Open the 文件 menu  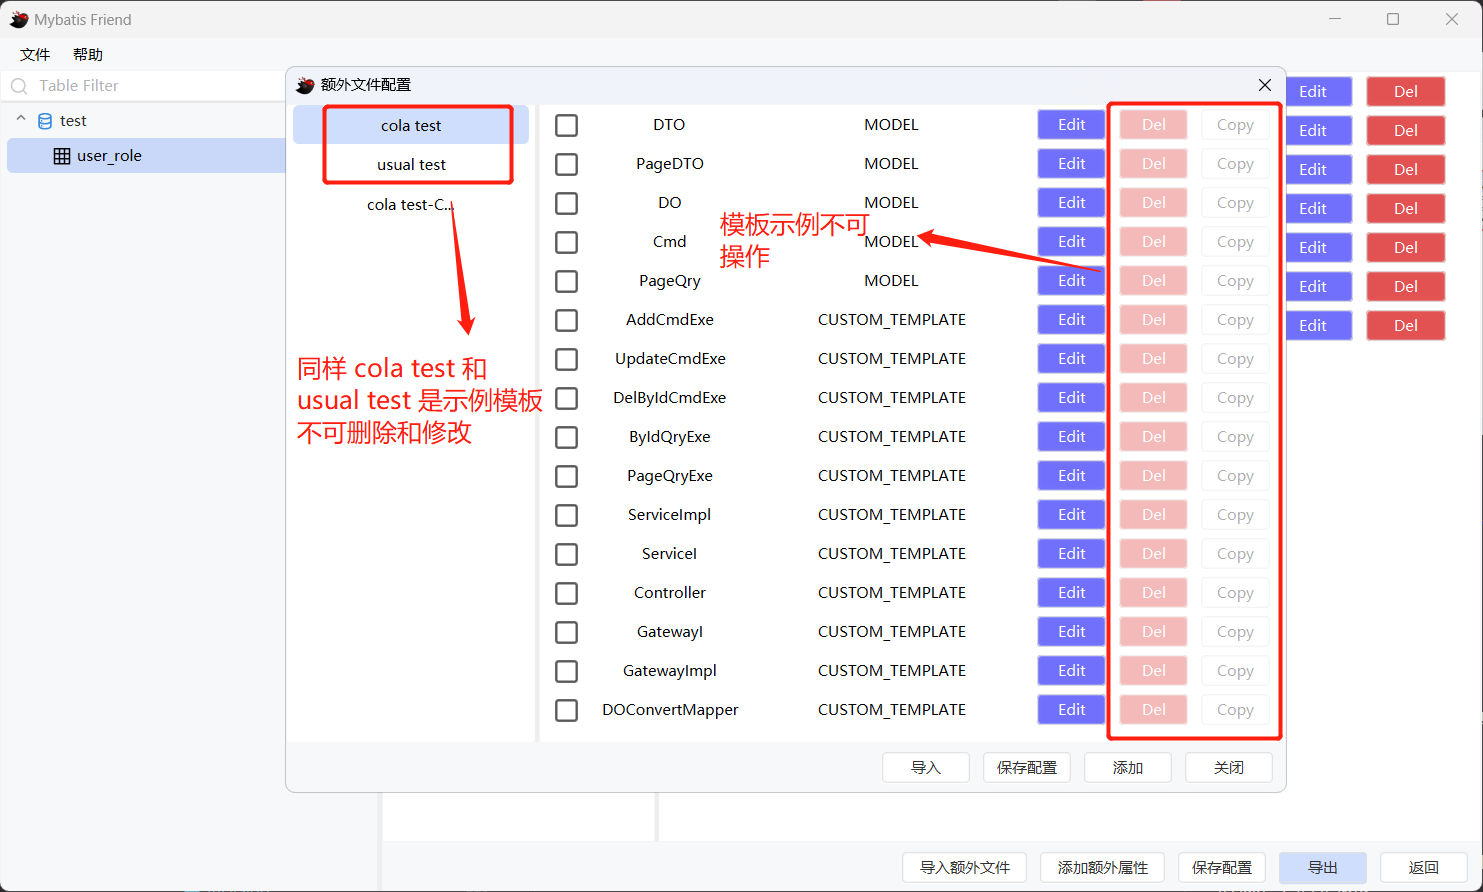point(35,55)
